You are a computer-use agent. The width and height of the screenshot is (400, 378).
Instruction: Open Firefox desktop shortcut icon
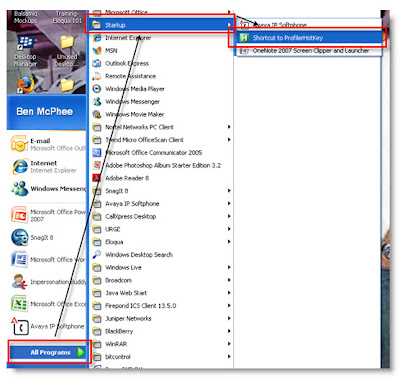(25, 85)
